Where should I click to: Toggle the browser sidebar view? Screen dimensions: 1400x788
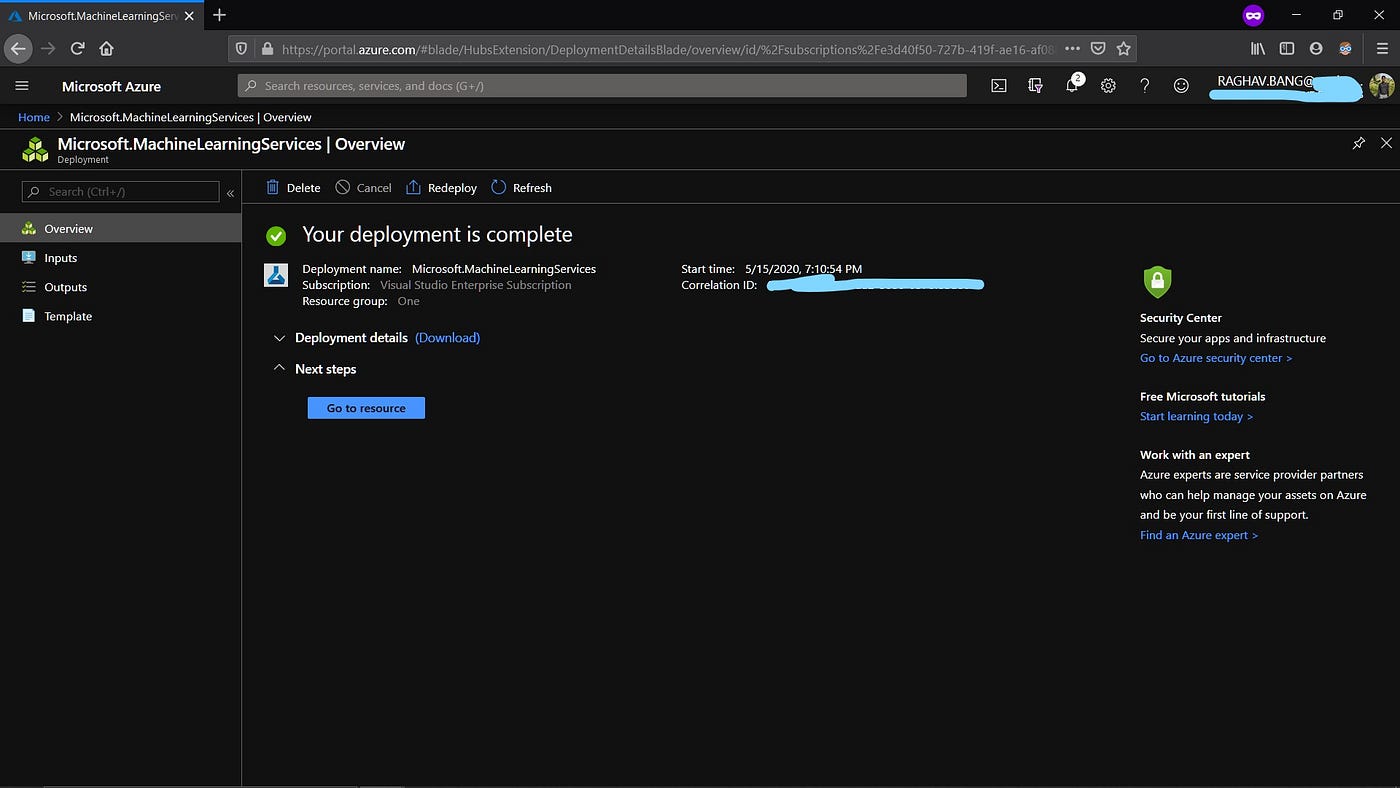pyautogui.click(x=1287, y=48)
